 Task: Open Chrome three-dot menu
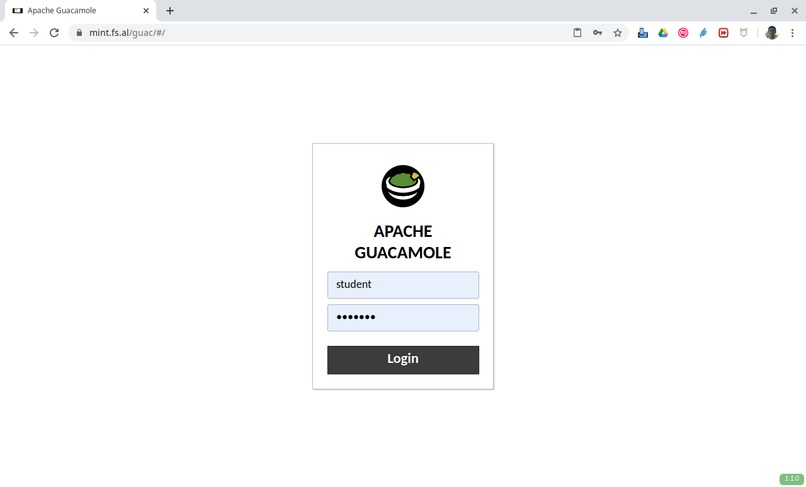coord(792,33)
